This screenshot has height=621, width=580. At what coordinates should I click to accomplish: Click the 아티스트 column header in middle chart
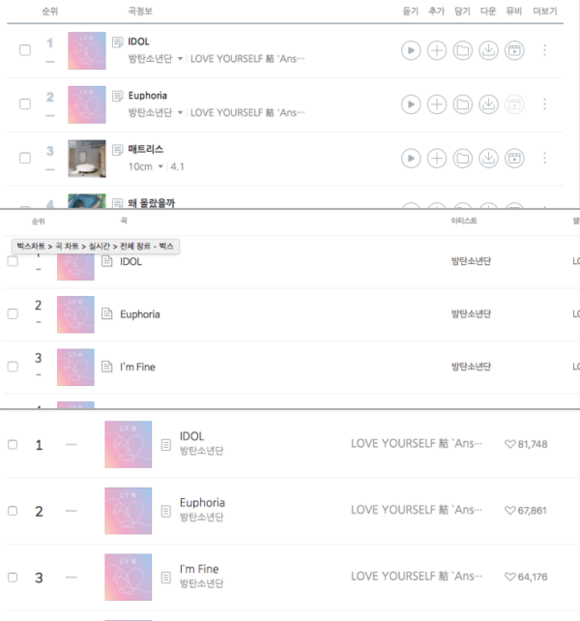coord(464,221)
